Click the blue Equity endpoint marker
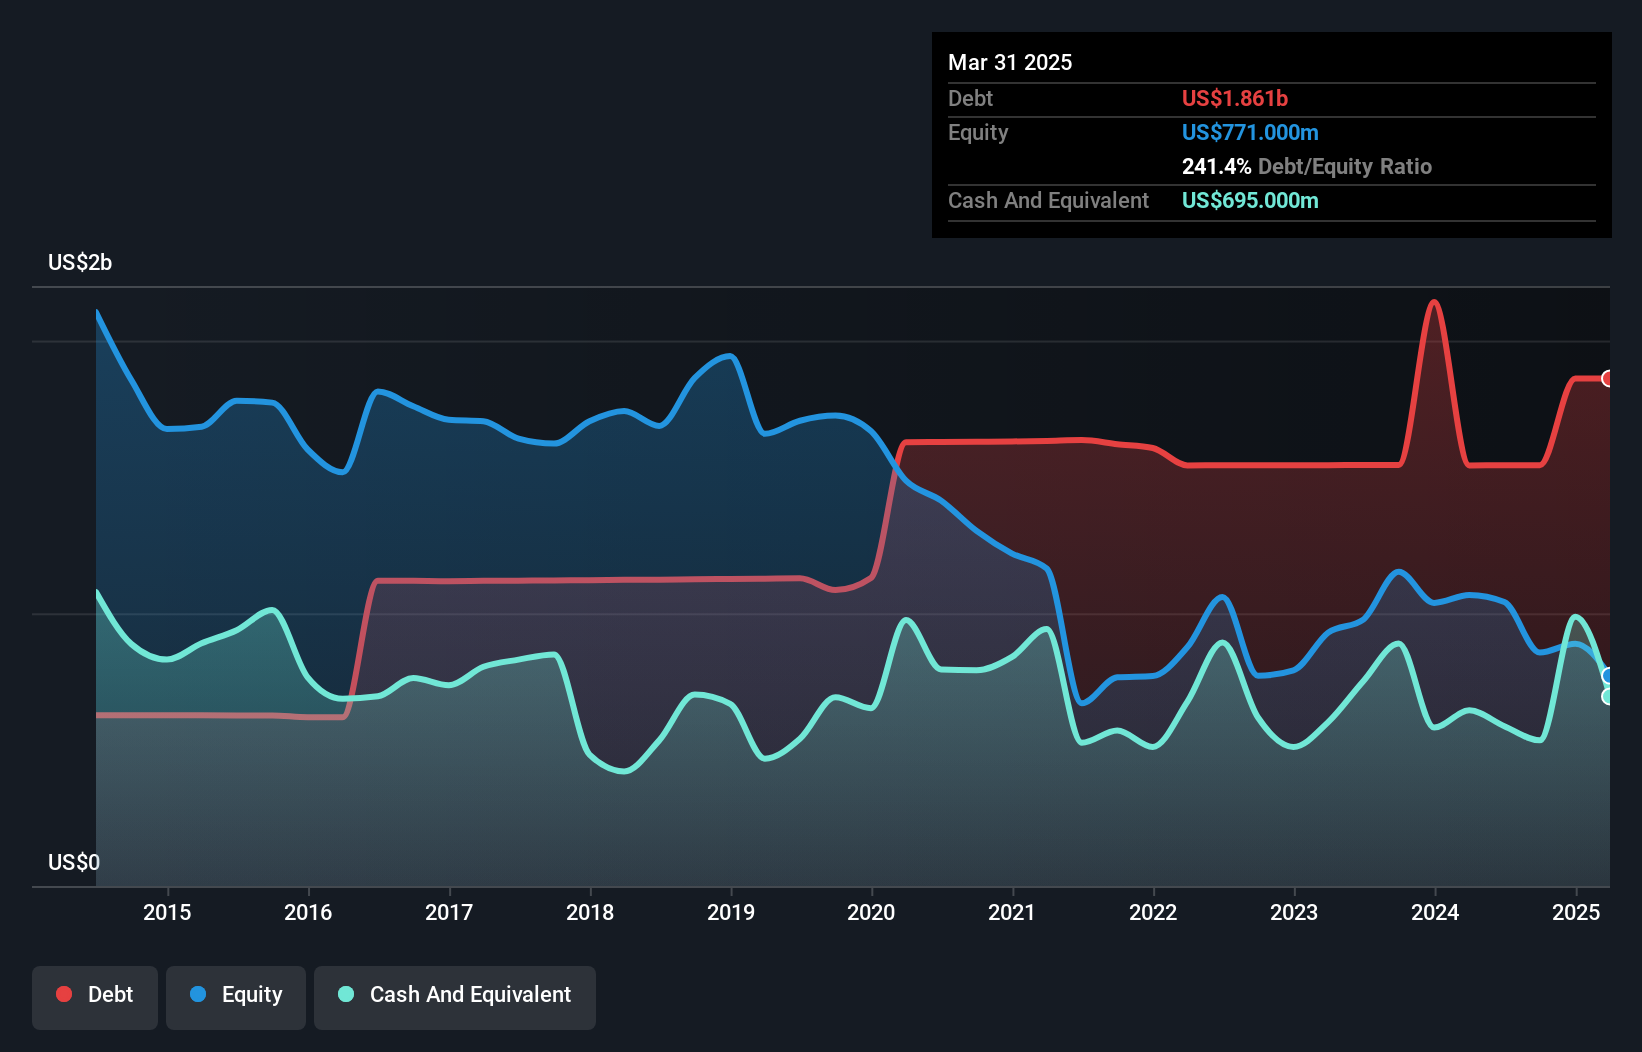The width and height of the screenshot is (1642, 1052). point(1608,676)
